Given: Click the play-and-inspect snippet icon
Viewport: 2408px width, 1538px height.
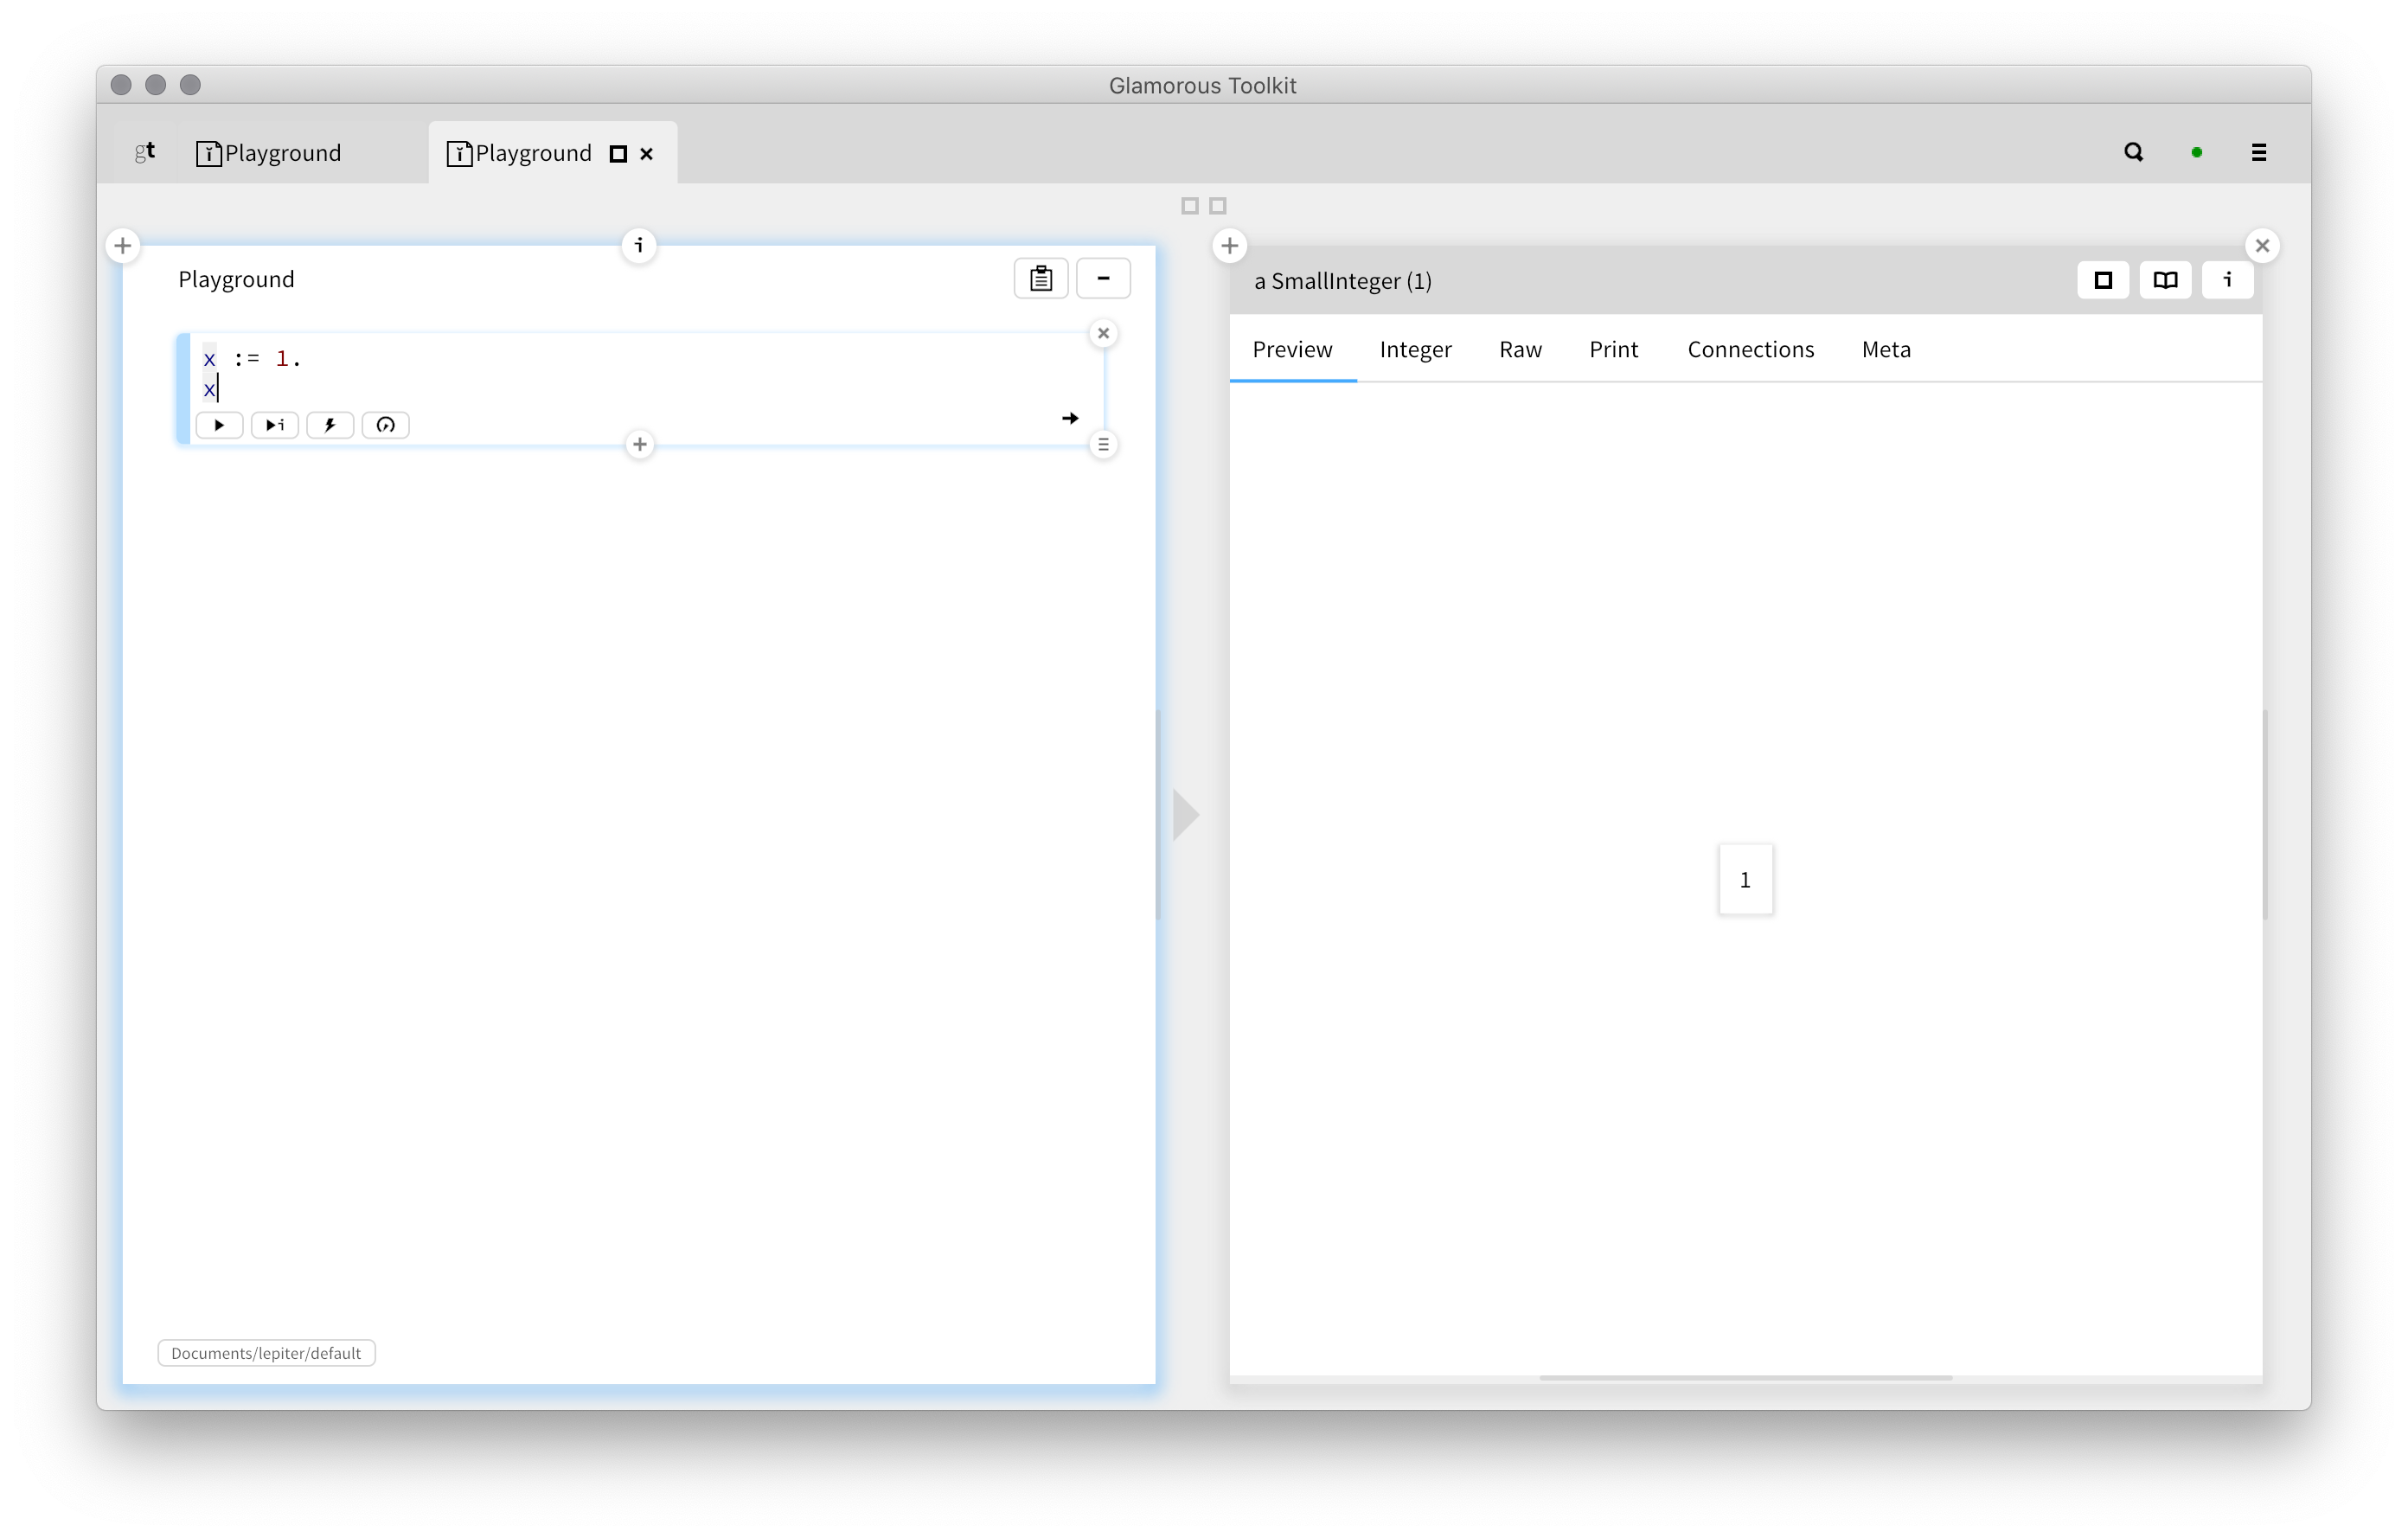Looking at the screenshot, I should pyautogui.click(x=274, y=425).
